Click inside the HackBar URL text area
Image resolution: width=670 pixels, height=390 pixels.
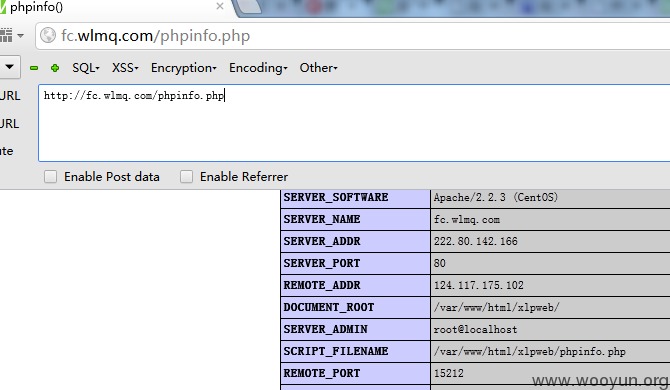click(354, 123)
